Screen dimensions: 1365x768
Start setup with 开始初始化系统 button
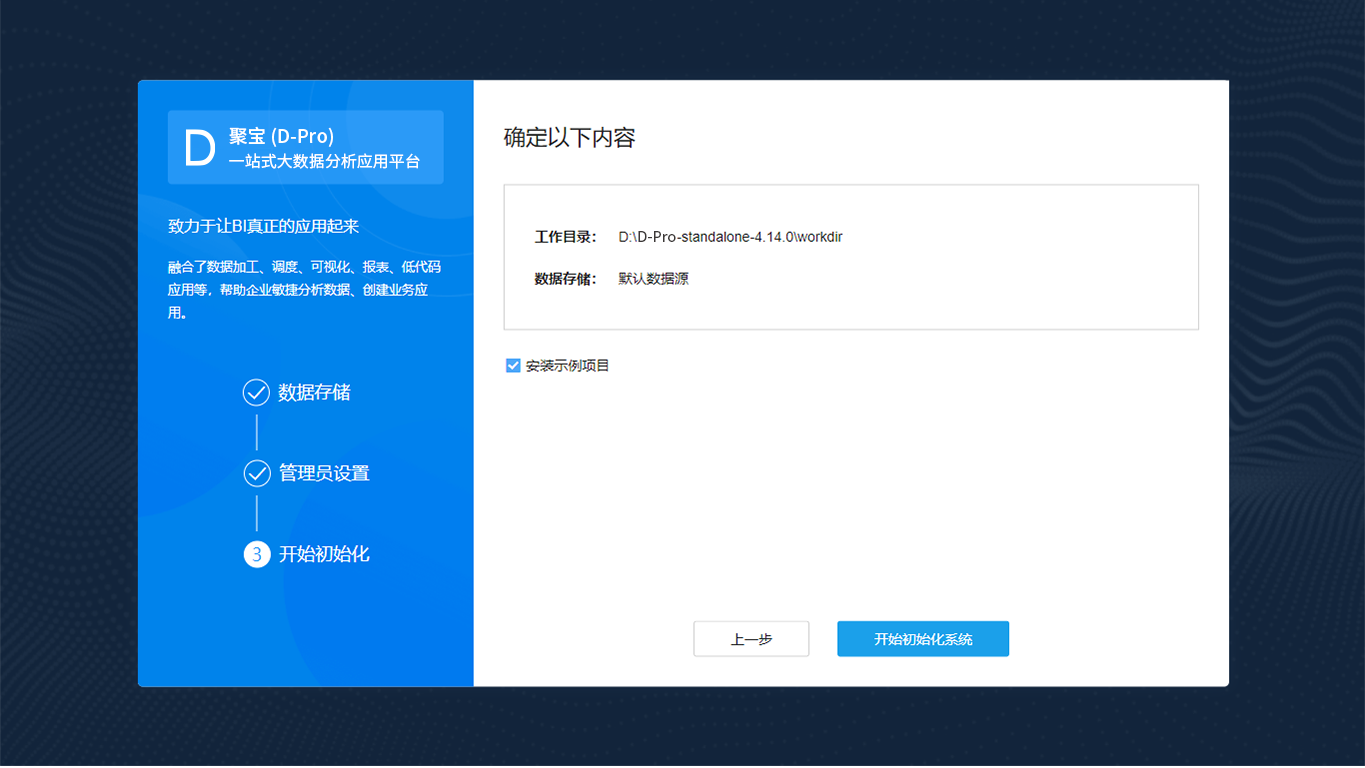pyautogui.click(x=923, y=639)
